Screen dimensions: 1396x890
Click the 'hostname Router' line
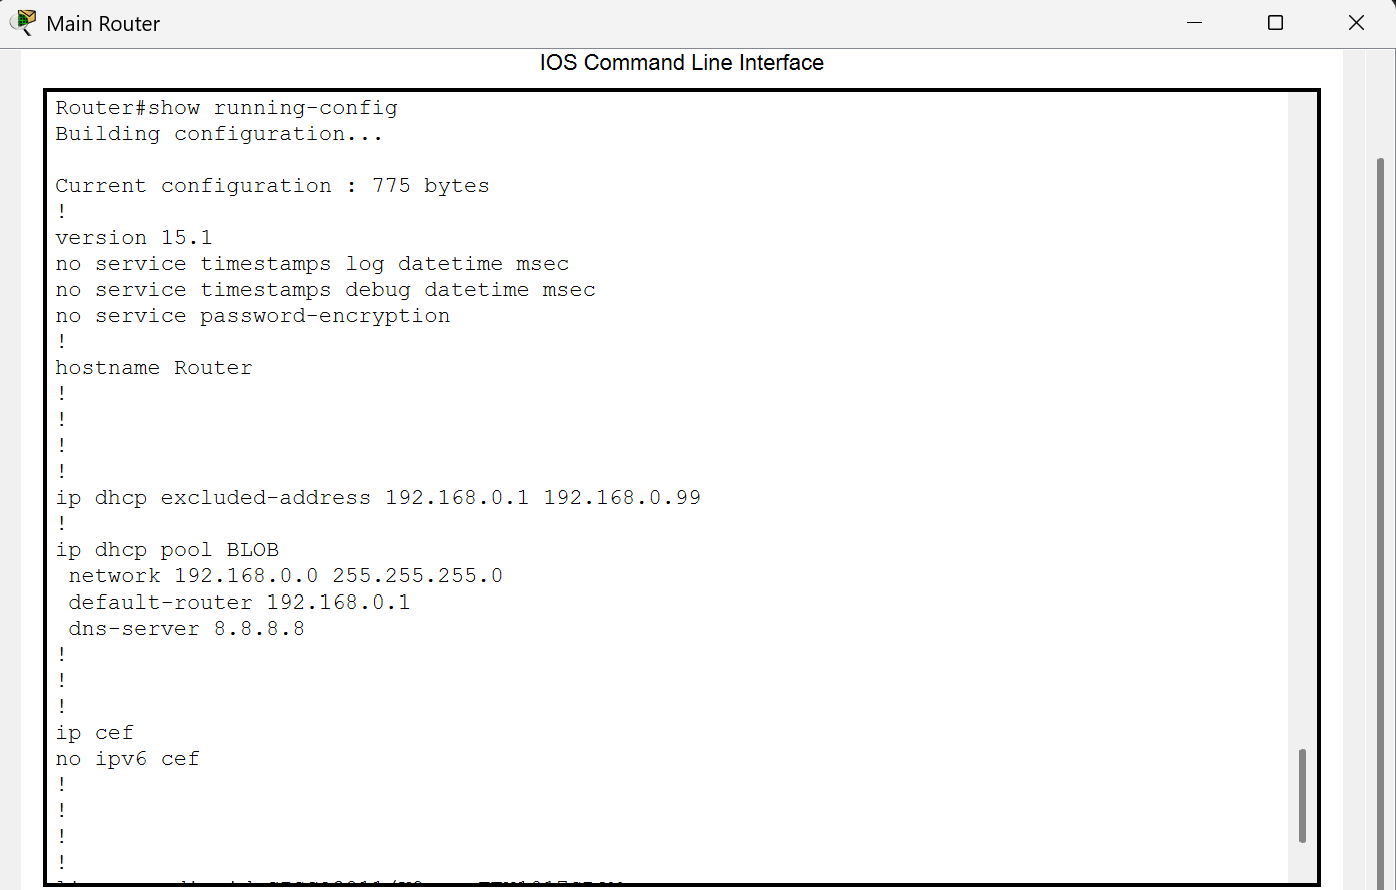pos(154,368)
